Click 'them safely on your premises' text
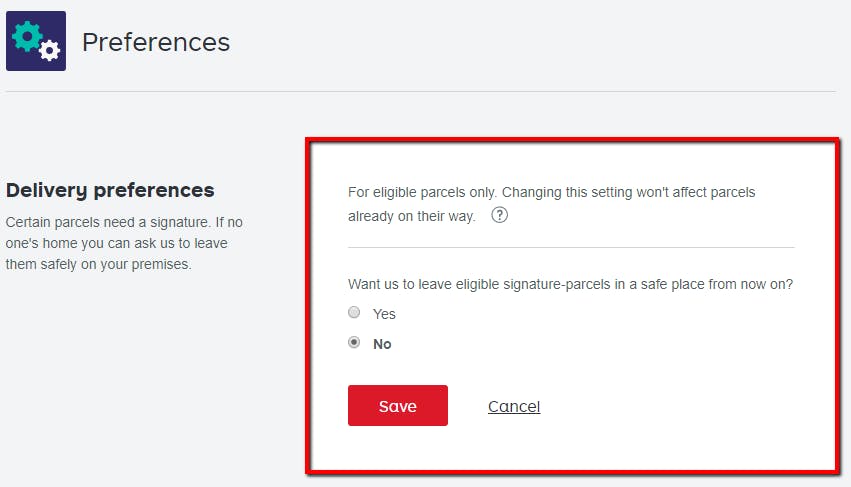This screenshot has height=487, width=851. click(98, 264)
